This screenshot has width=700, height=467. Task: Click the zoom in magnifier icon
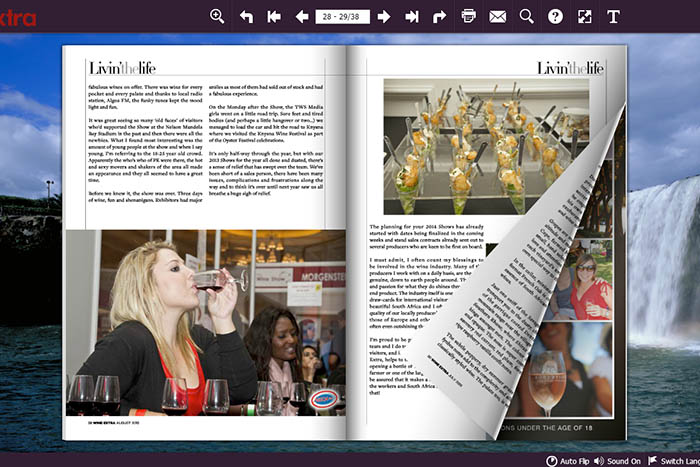[x=217, y=17]
